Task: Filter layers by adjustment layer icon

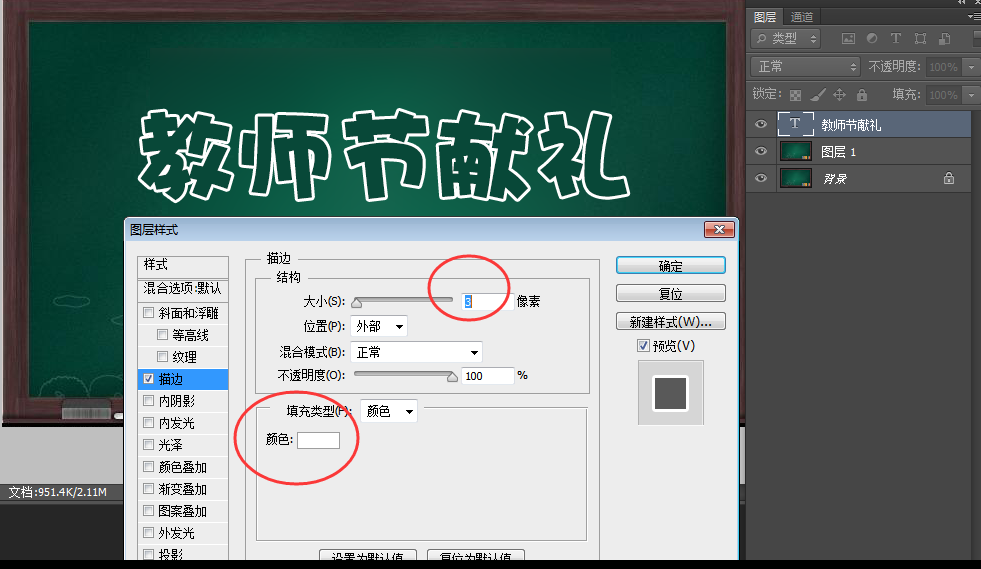Action: (872, 39)
